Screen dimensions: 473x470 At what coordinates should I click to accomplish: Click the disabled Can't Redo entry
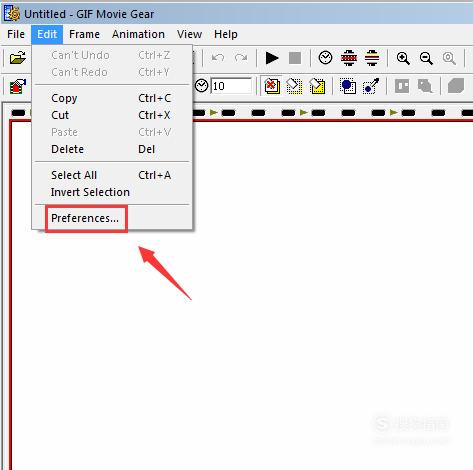[x=112, y=72]
